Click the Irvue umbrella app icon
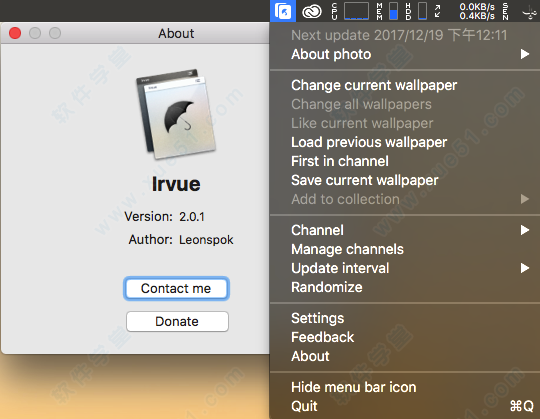The width and height of the screenshot is (540, 419). click(x=176, y=114)
